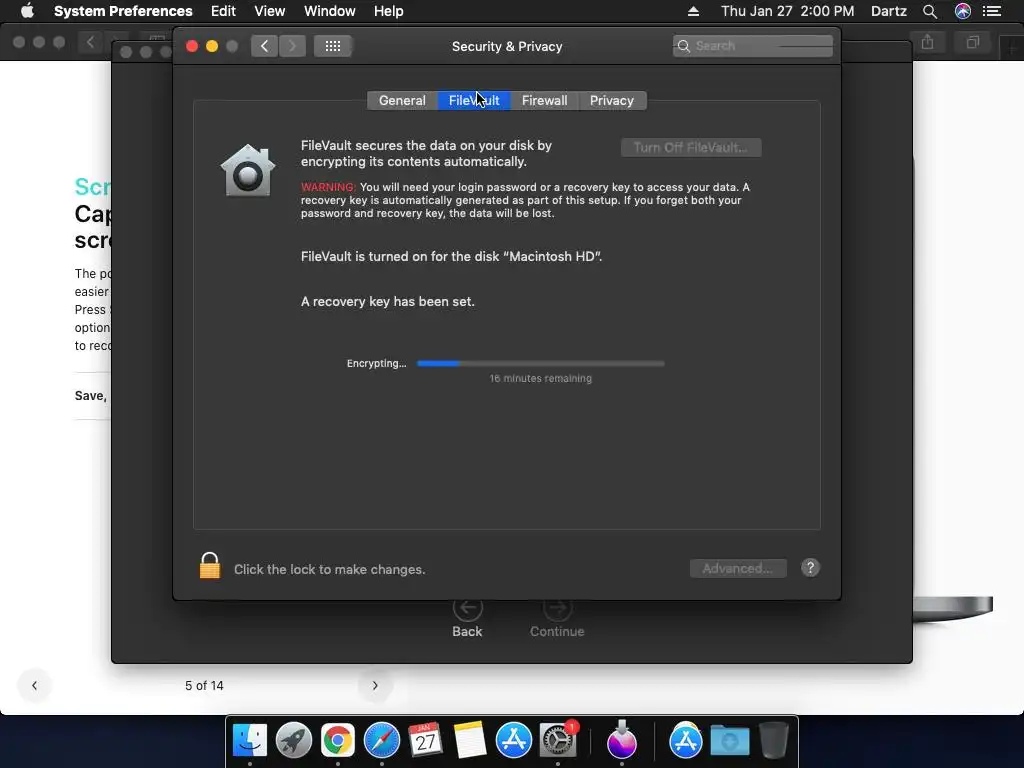
Task: Open the Edit menu
Action: [223, 11]
